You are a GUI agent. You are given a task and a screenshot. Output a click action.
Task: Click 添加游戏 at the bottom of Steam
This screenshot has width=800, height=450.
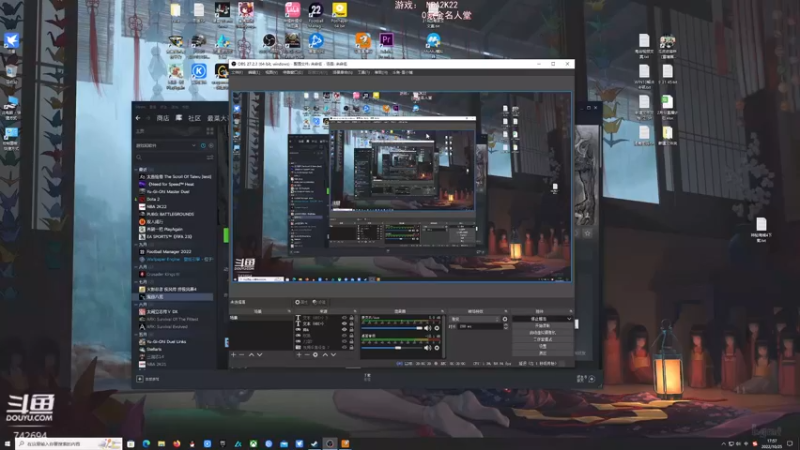click(148, 379)
